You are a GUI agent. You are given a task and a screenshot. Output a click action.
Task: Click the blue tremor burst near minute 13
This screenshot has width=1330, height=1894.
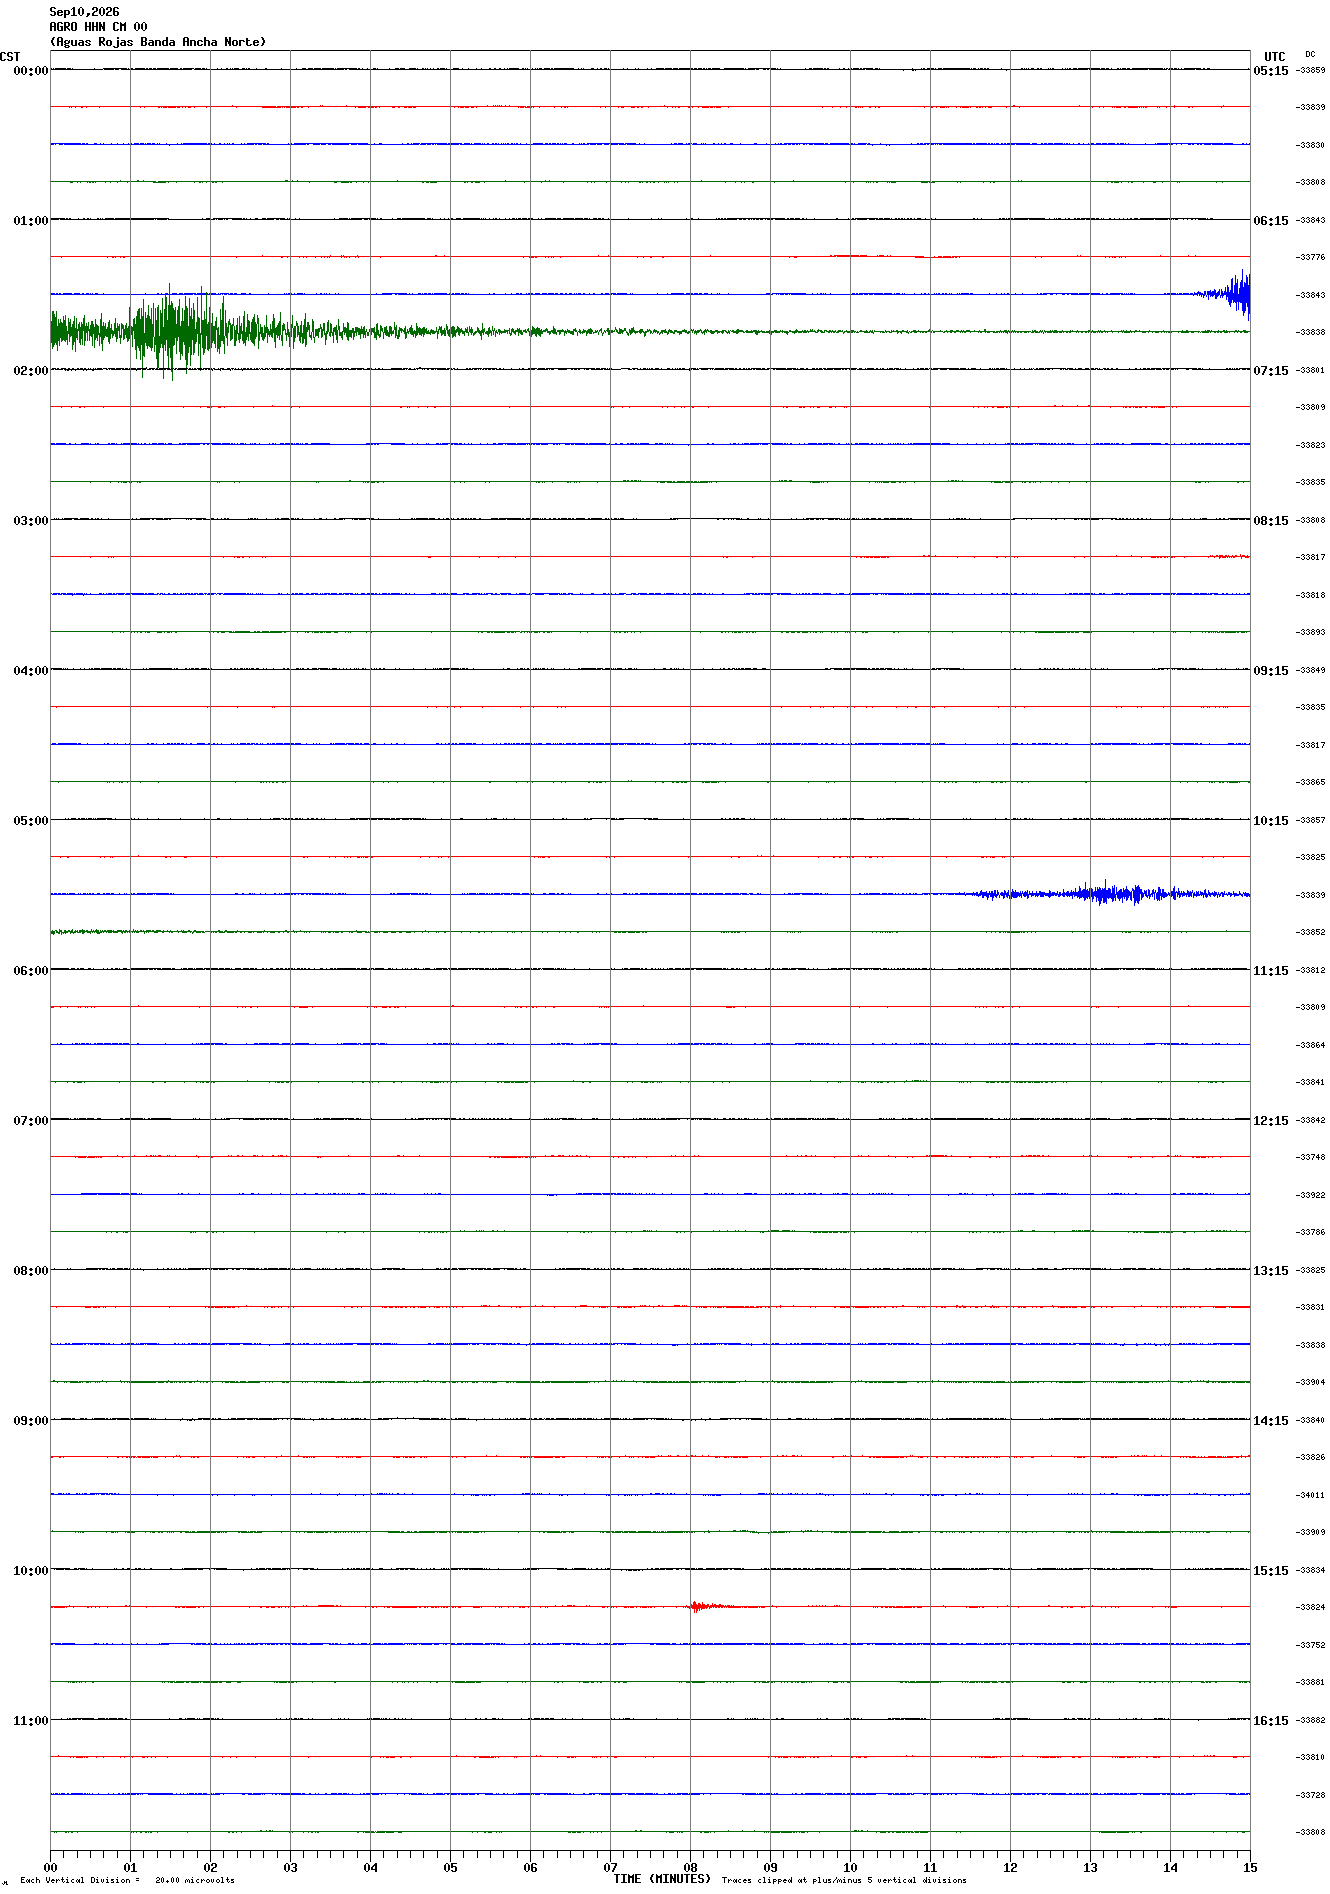pyautogui.click(x=1110, y=893)
